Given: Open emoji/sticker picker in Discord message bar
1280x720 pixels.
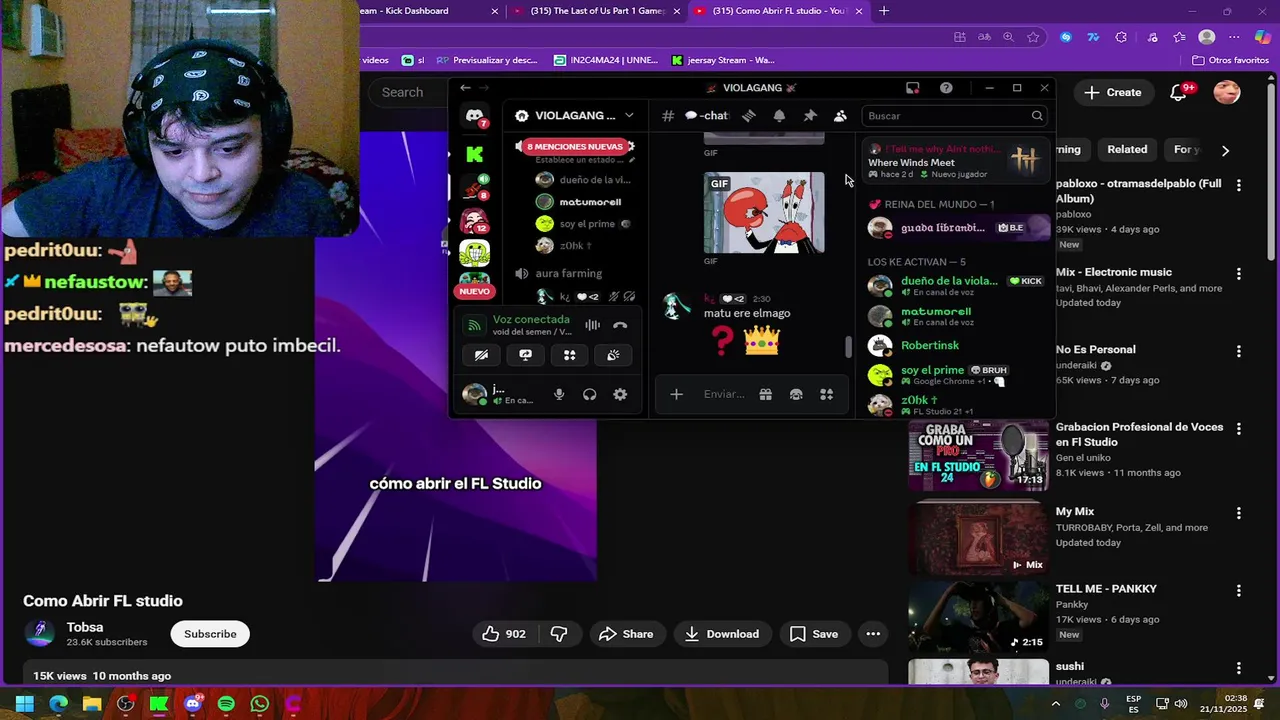Looking at the screenshot, I should (x=796, y=394).
